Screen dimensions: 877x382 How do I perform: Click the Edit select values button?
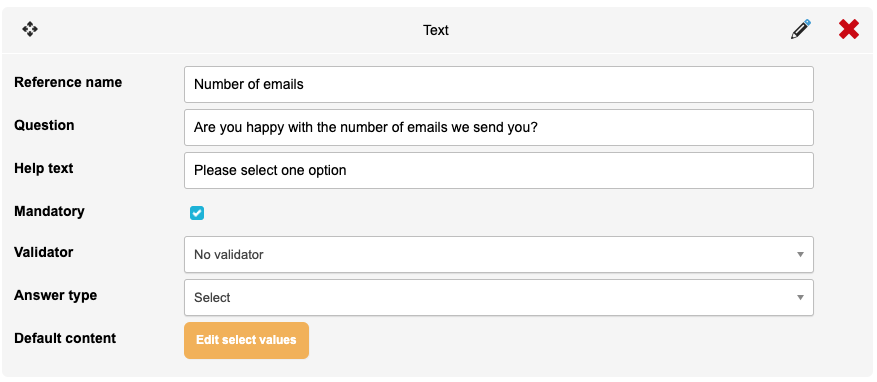click(x=247, y=340)
